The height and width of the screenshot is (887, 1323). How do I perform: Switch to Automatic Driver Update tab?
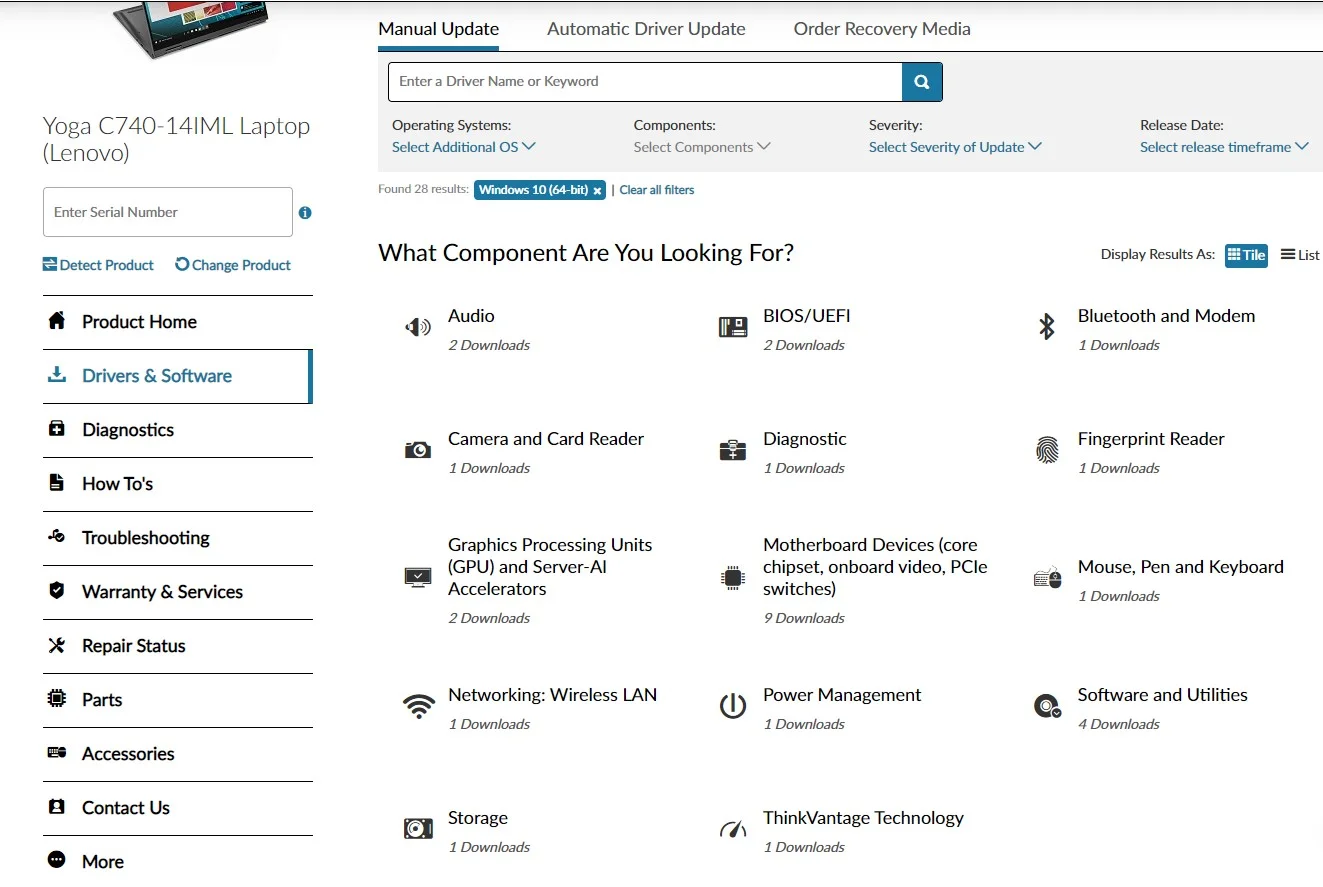[646, 29]
